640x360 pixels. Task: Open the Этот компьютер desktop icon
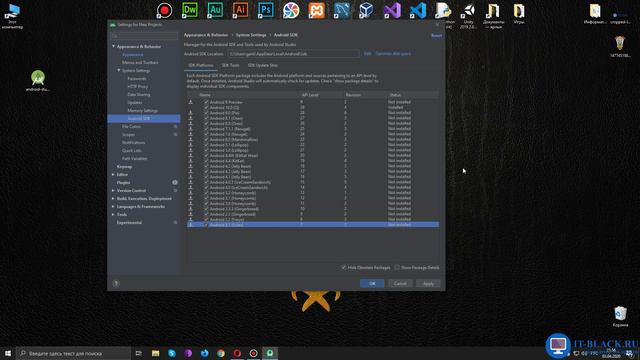click(12, 16)
